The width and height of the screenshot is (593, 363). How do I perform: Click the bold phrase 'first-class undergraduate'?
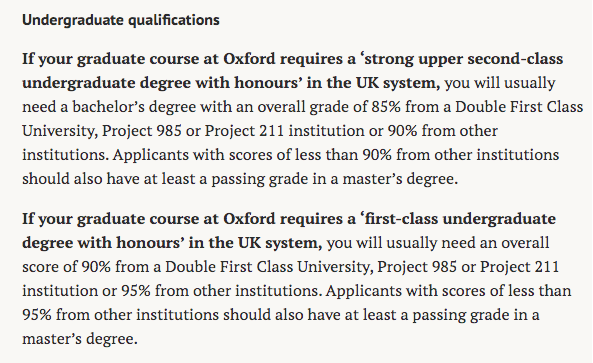click(460, 219)
